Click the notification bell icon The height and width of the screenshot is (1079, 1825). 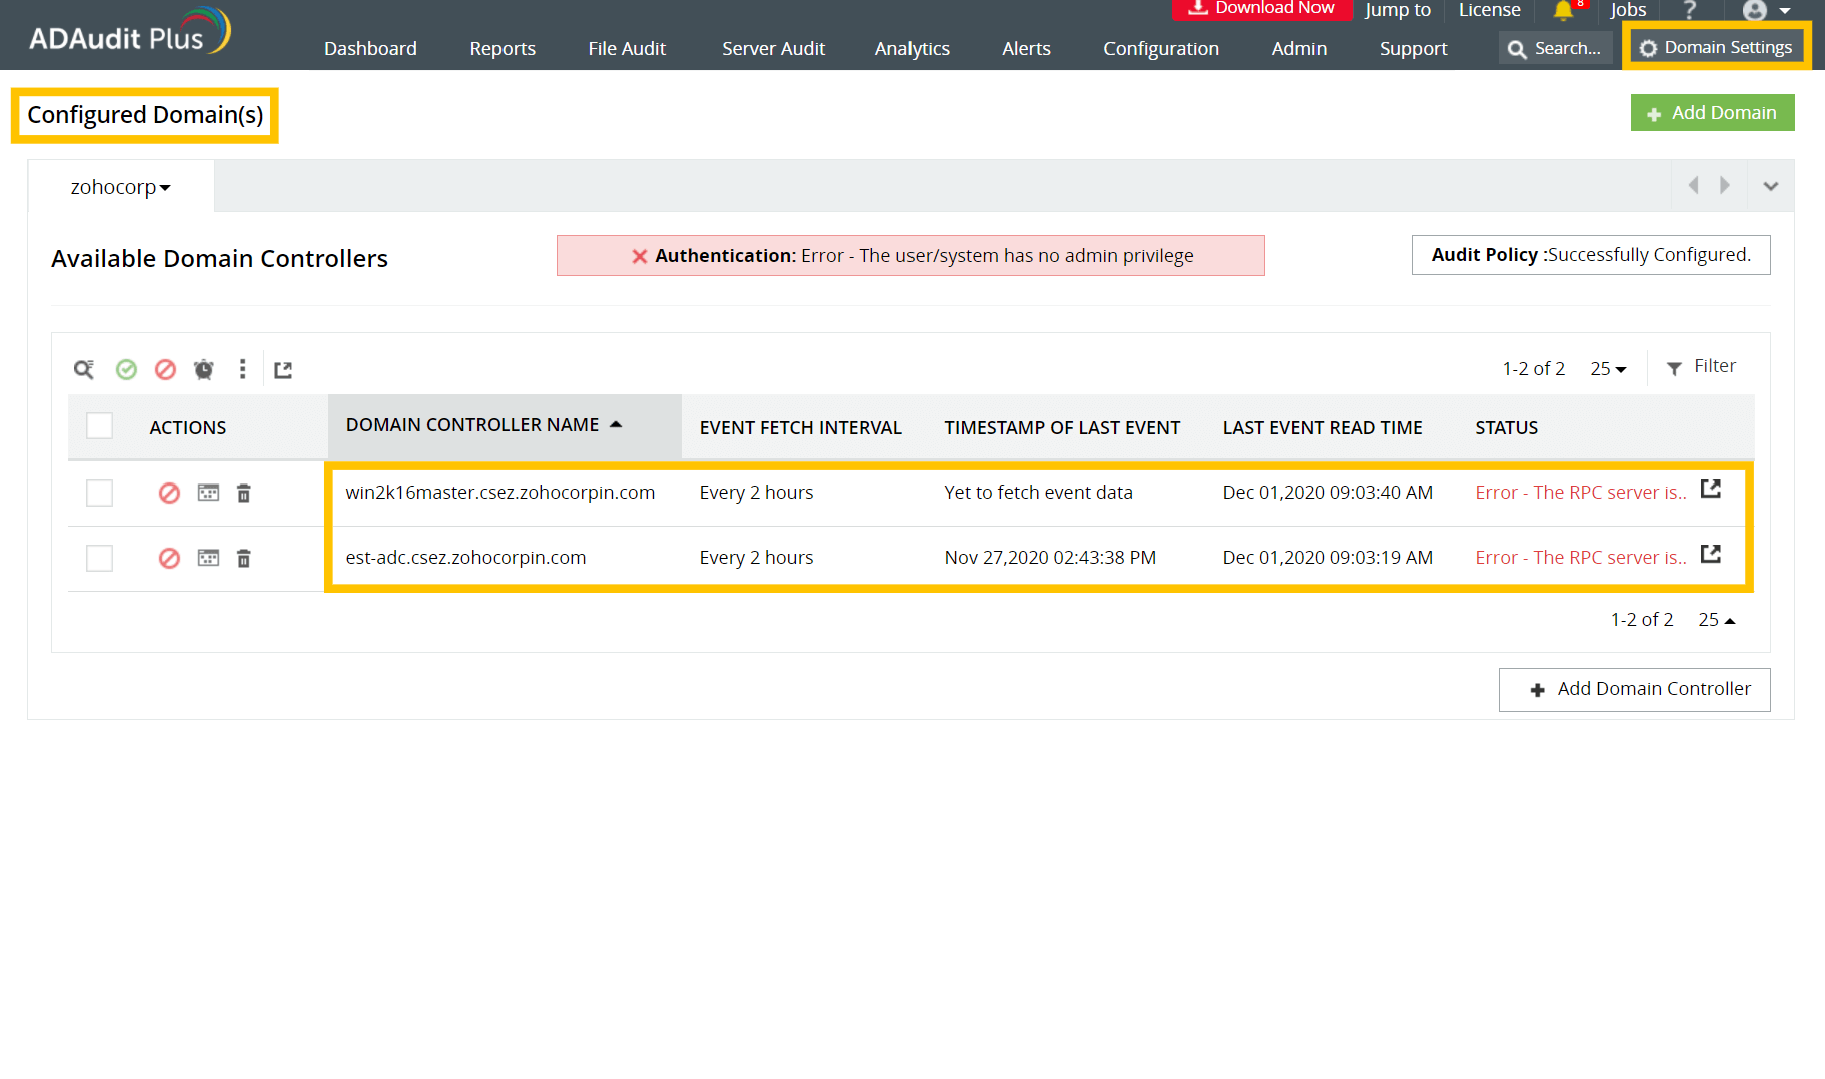1563,11
